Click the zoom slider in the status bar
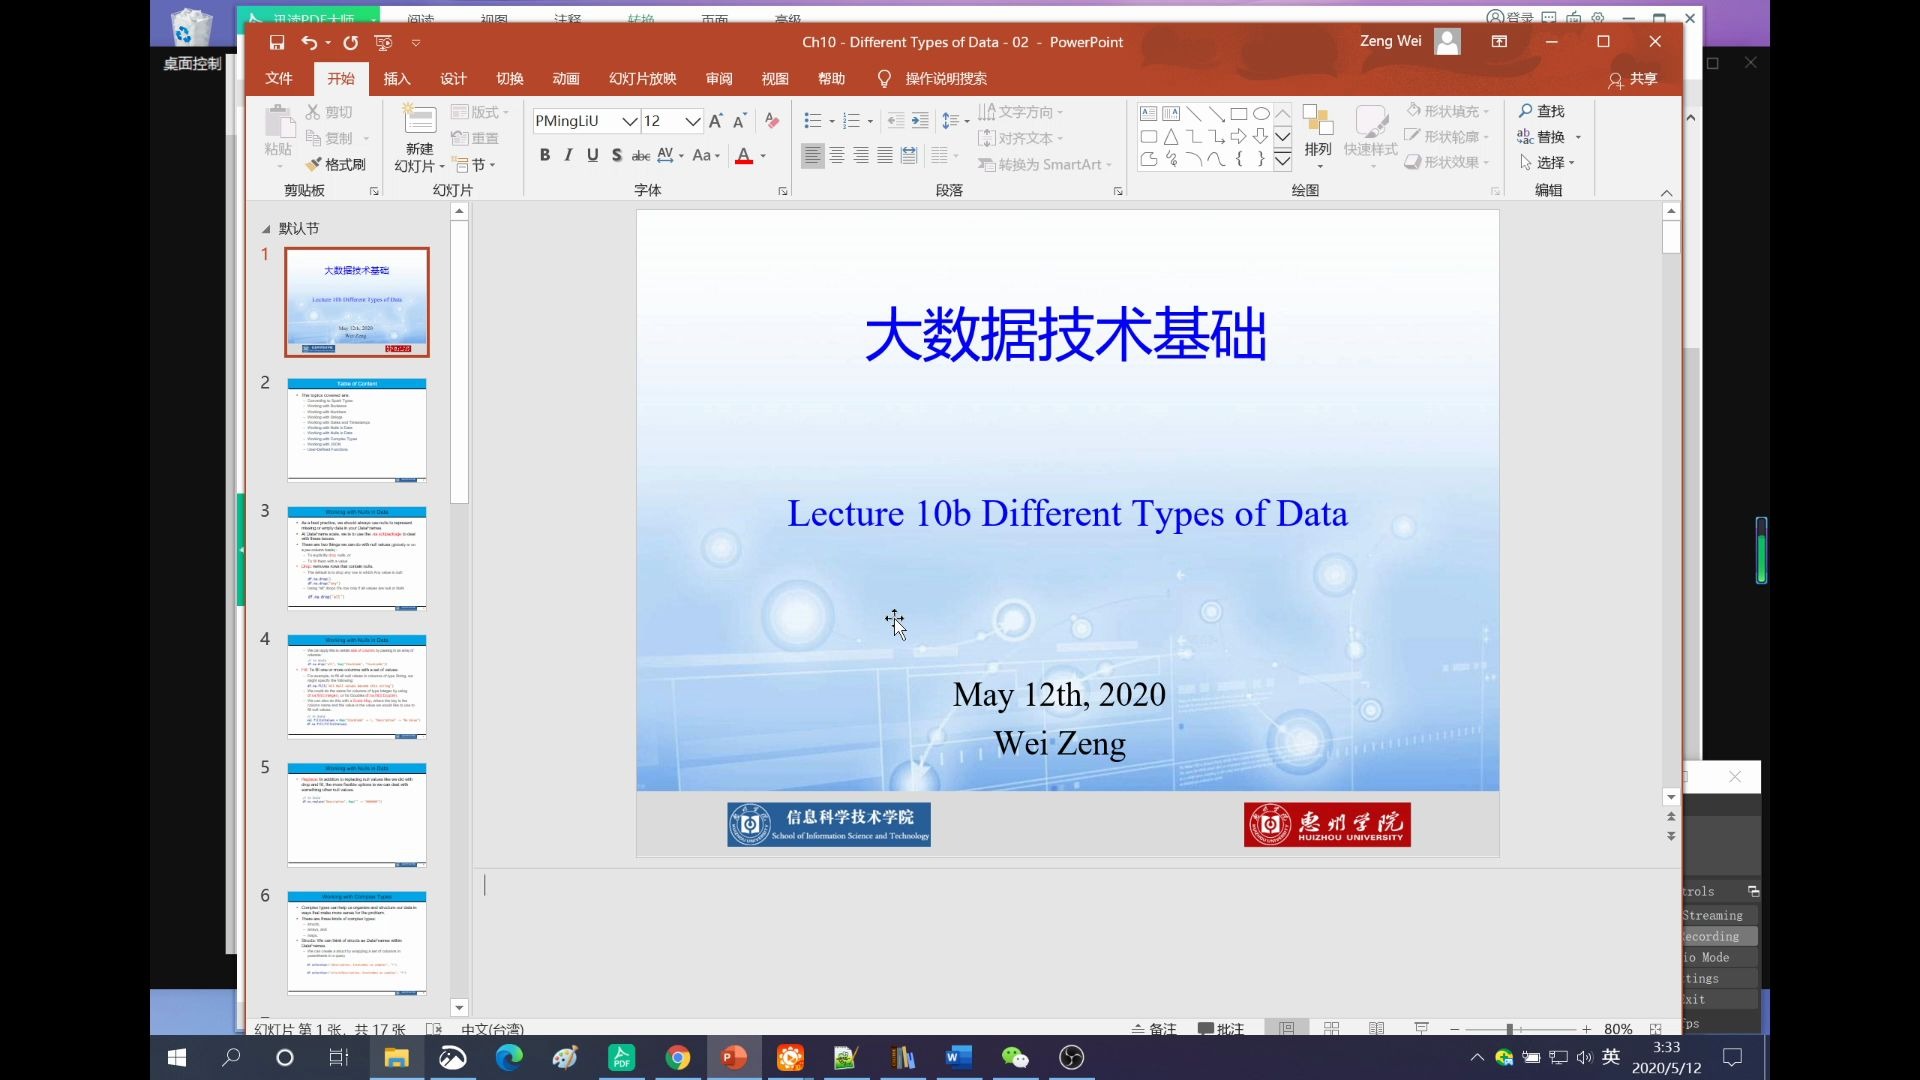Image resolution: width=1920 pixels, height=1080 pixels. point(1510,1028)
